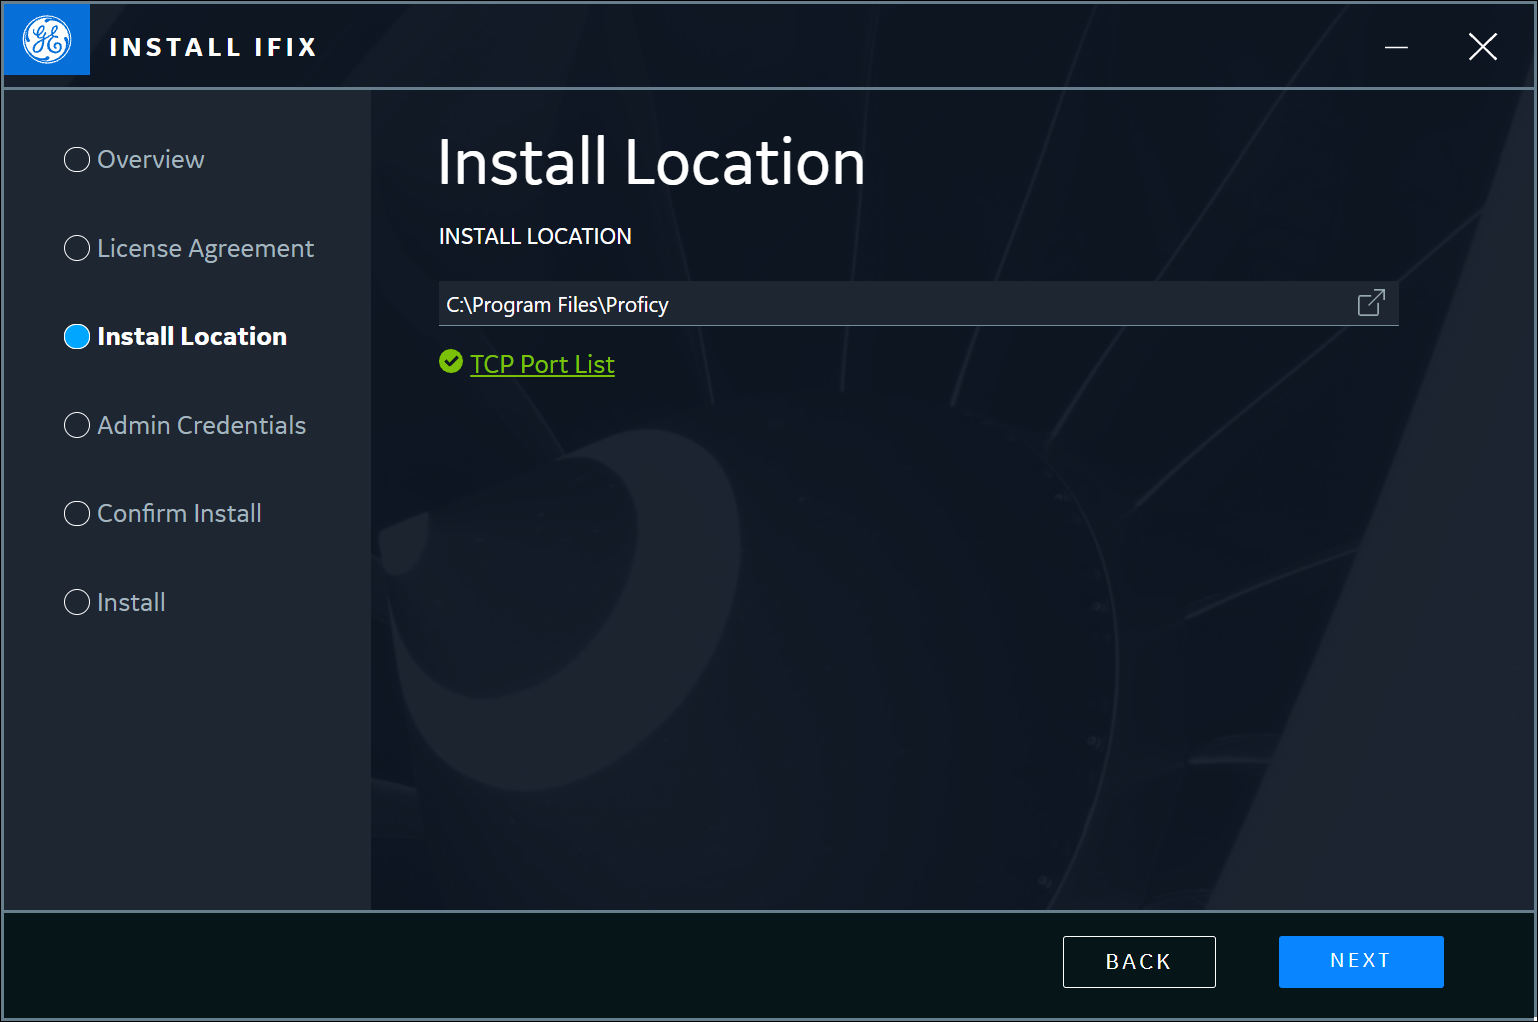Viewport: 1538px width, 1022px height.
Task: Go to the Overview step label
Action: click(150, 159)
